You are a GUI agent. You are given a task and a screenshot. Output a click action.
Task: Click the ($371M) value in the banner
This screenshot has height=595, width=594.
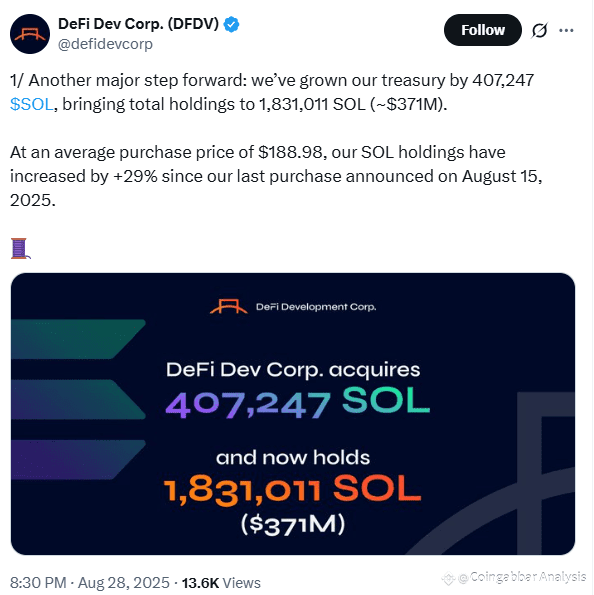293,524
